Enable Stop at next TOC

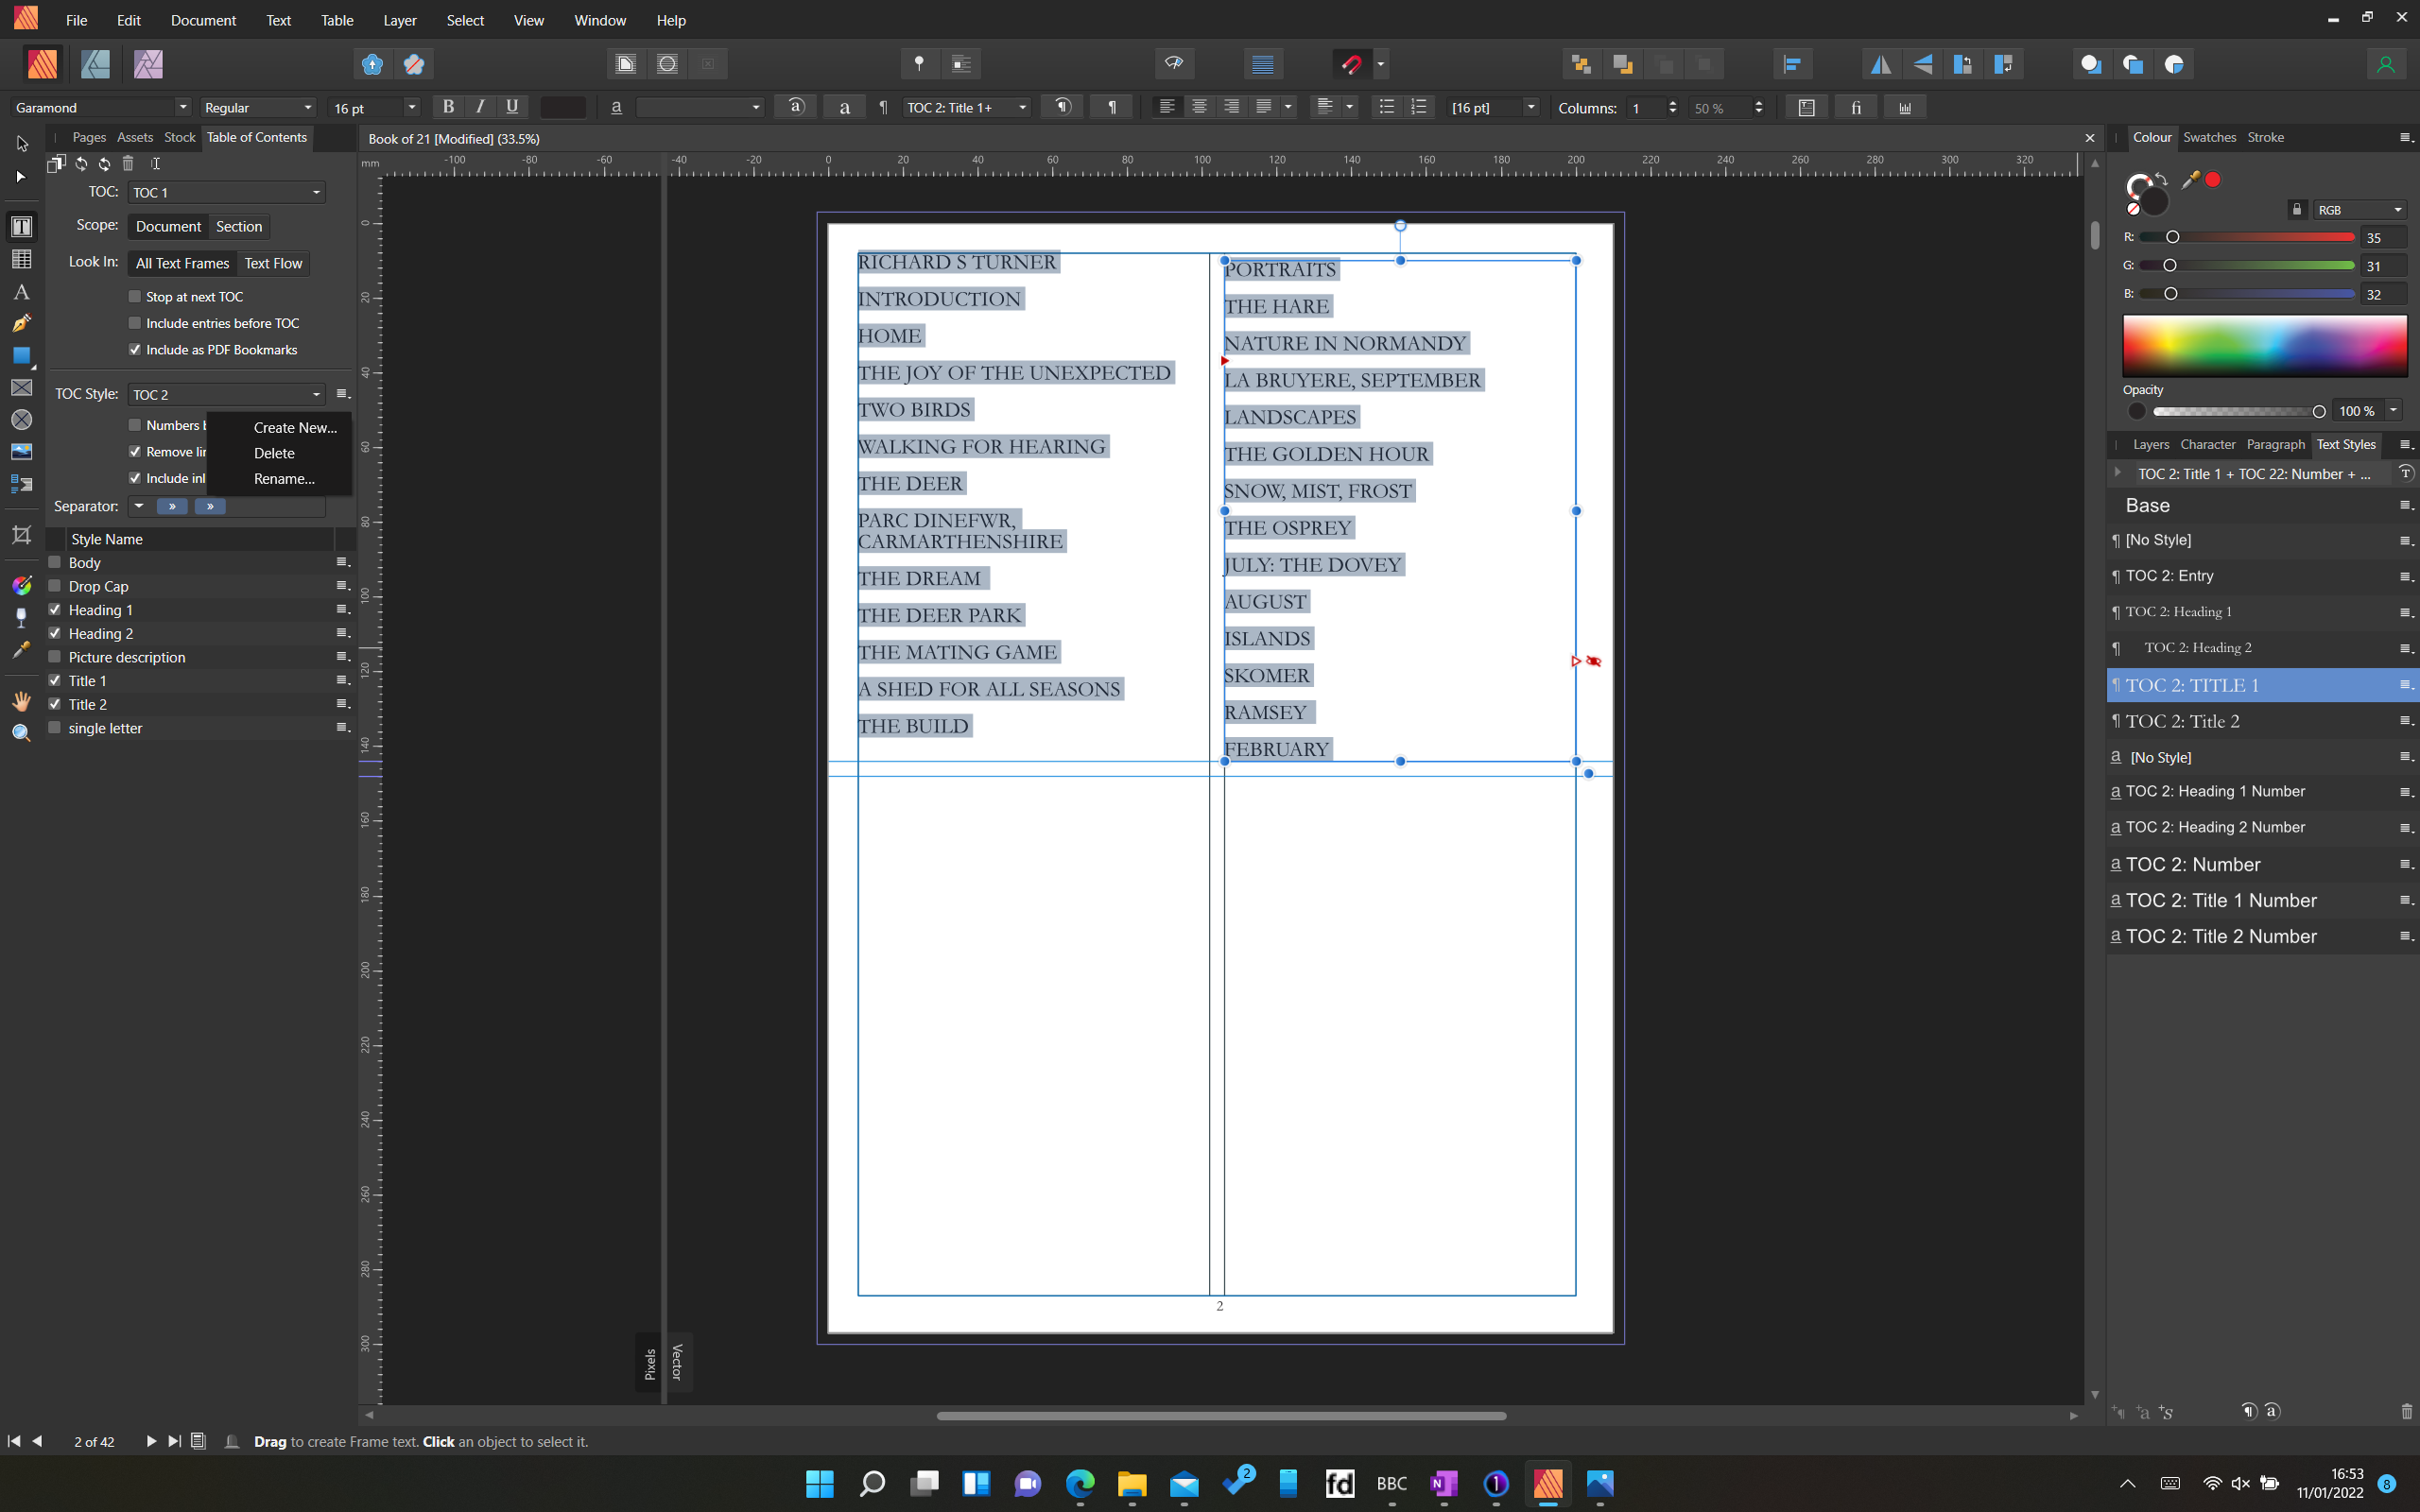pos(136,296)
